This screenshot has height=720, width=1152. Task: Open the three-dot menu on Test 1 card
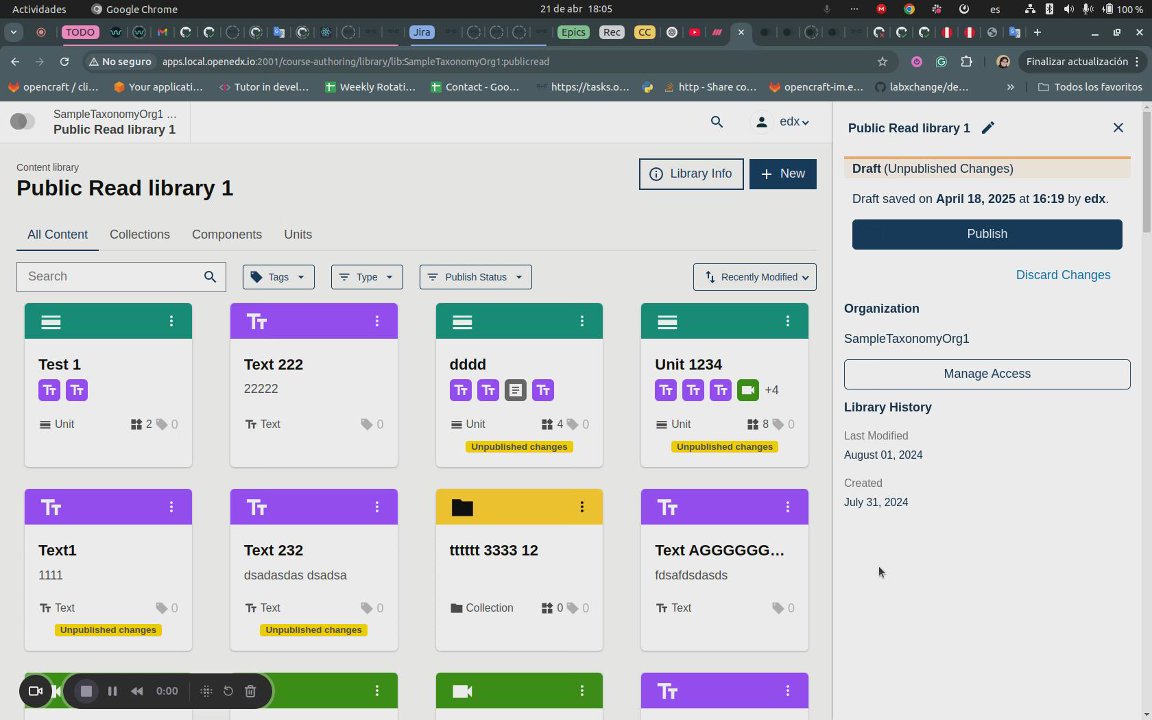click(171, 321)
